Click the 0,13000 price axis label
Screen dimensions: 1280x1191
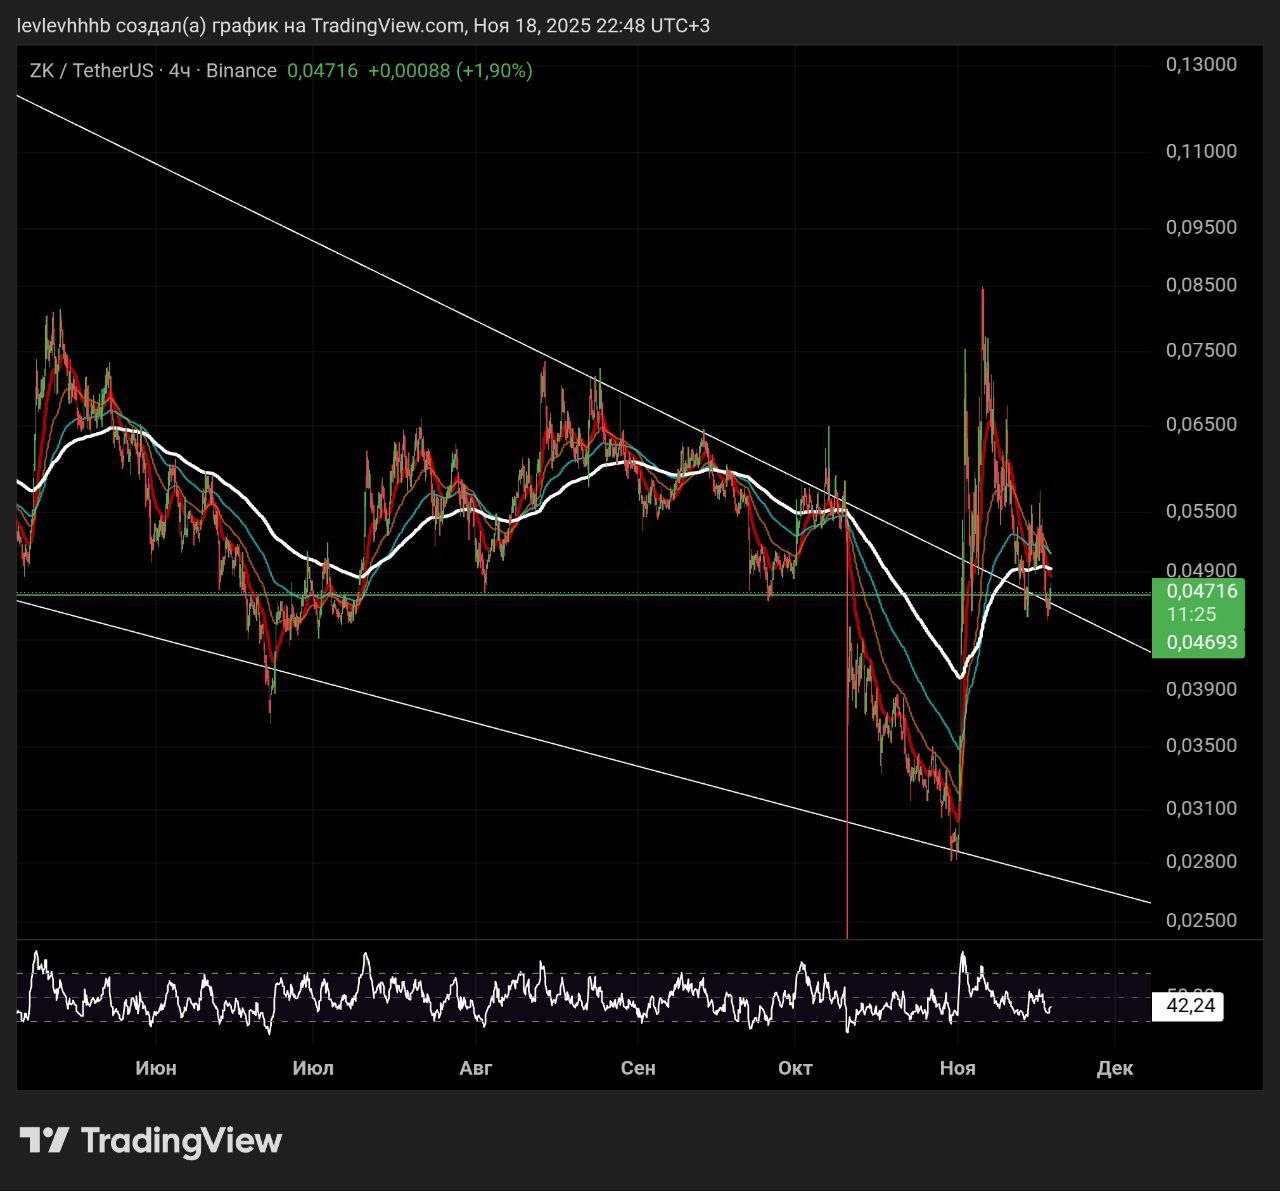pyautogui.click(x=1201, y=64)
